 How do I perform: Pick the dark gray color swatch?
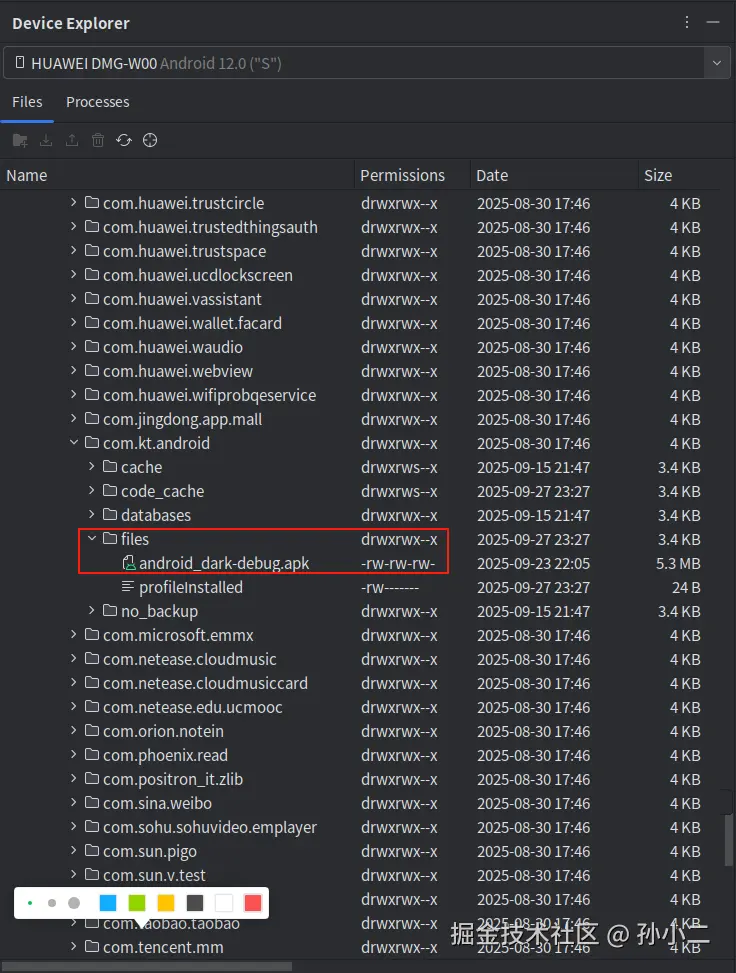click(195, 903)
